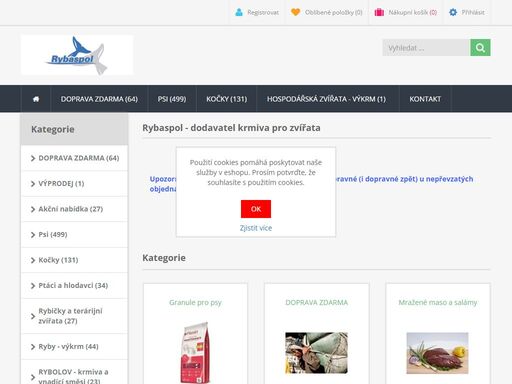Expand sidebar Psi (499) chevron
This screenshot has height=384, width=512.
33,235
